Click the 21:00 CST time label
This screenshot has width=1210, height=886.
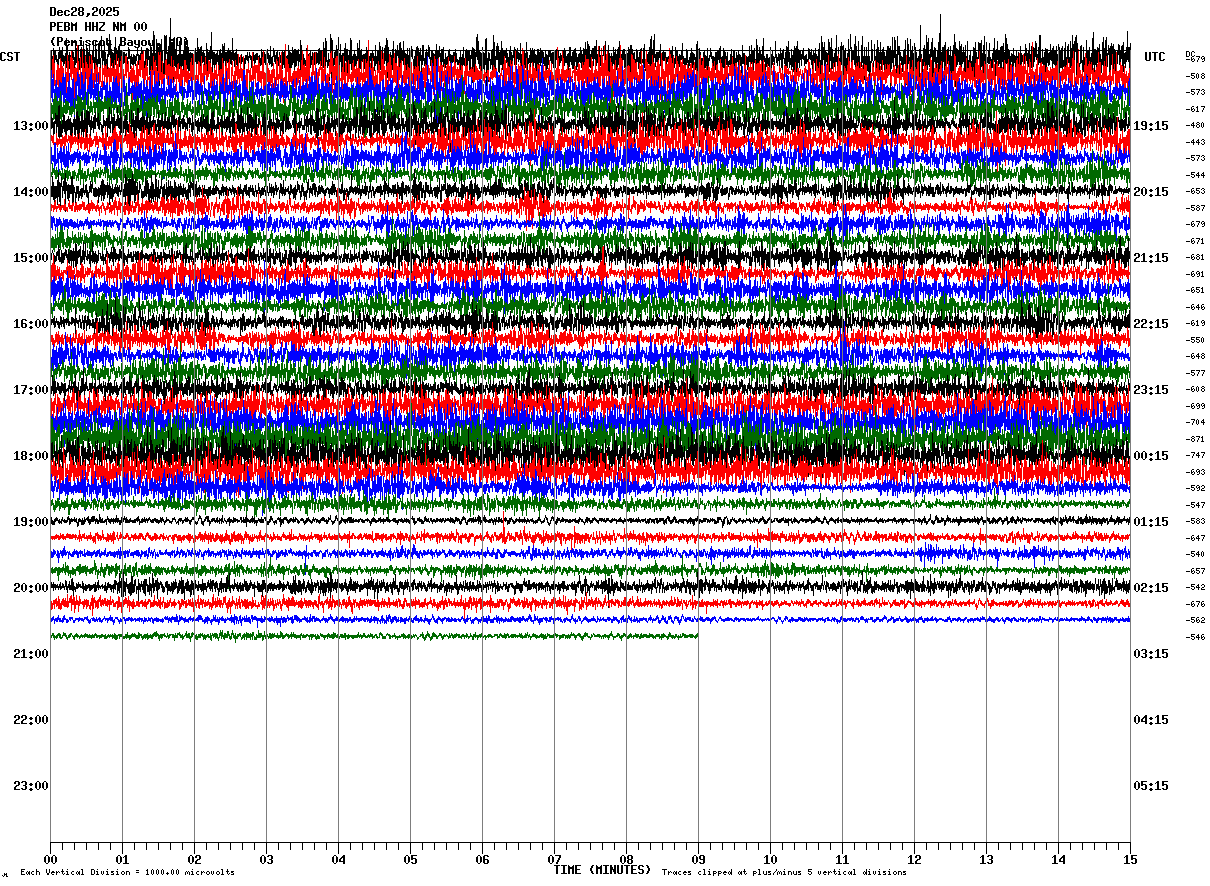[x=31, y=654]
